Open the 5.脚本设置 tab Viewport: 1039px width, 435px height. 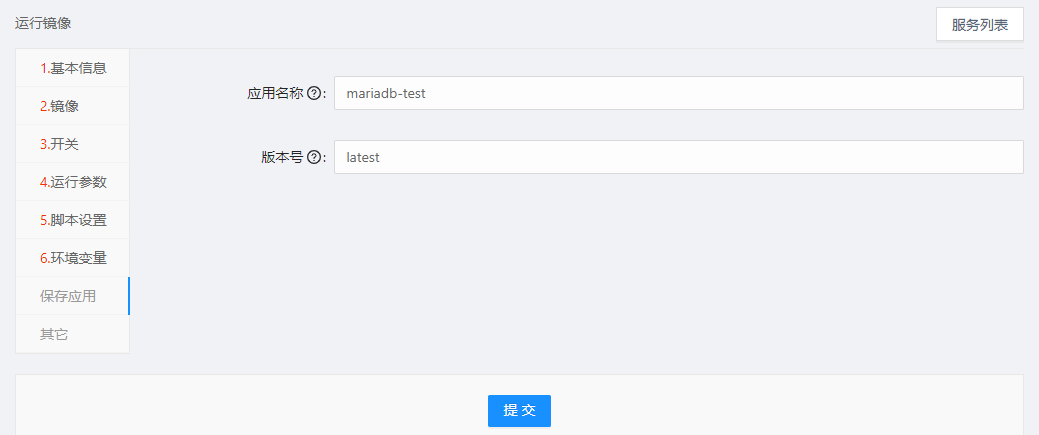pos(73,220)
